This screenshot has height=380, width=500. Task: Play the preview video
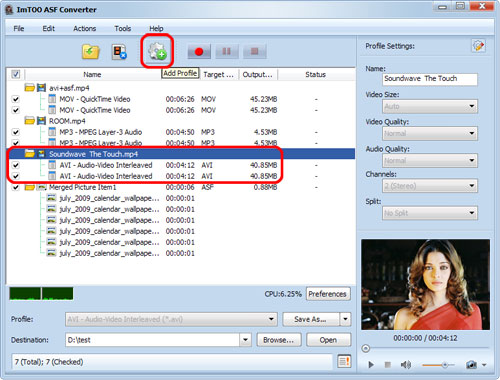371,365
